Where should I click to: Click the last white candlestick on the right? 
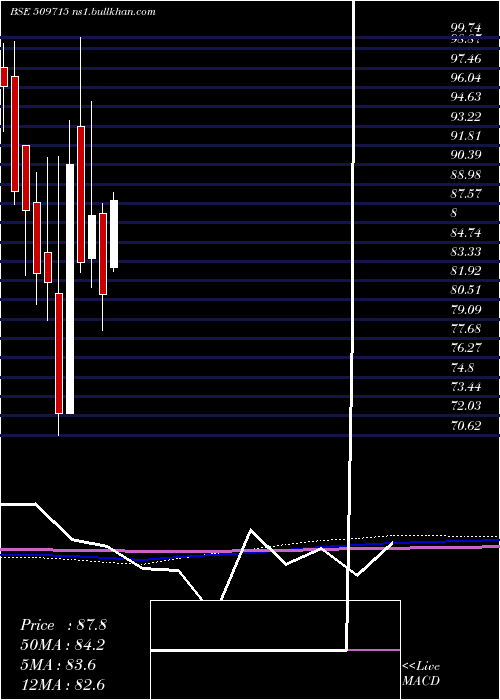coord(114,234)
